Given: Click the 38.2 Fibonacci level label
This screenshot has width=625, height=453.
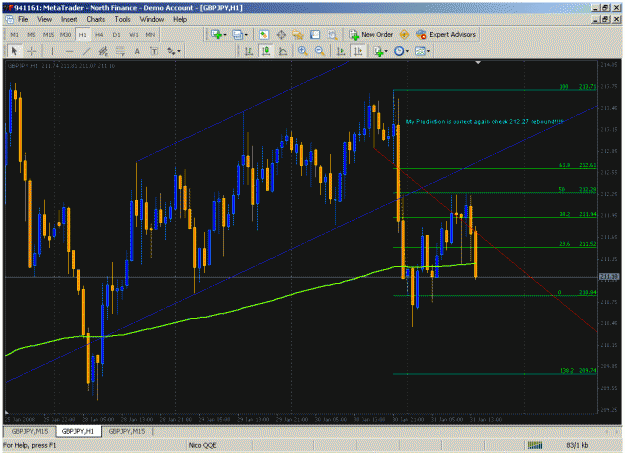Looking at the screenshot, I should [x=564, y=214].
